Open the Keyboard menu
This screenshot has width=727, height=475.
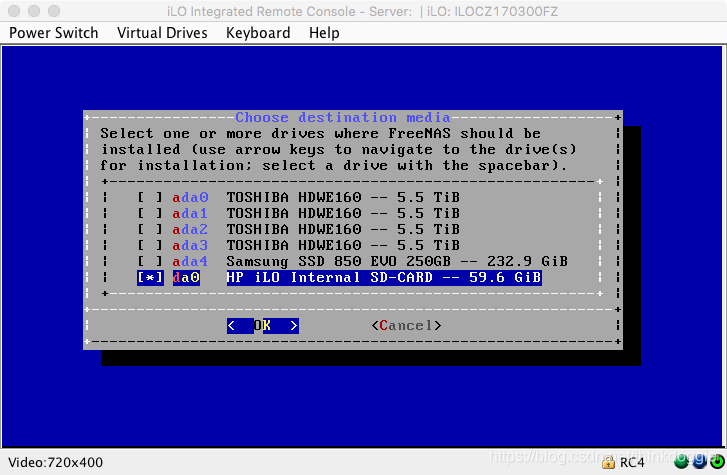258,33
